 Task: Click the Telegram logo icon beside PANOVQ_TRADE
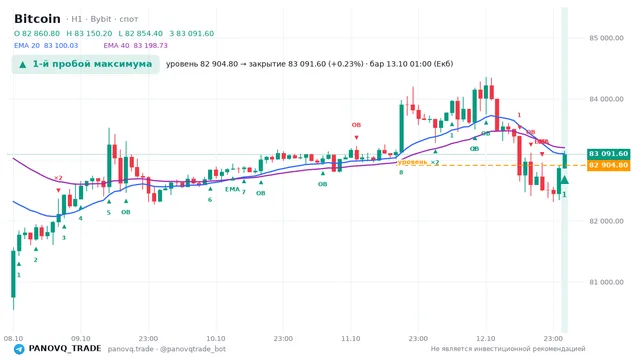19,349
